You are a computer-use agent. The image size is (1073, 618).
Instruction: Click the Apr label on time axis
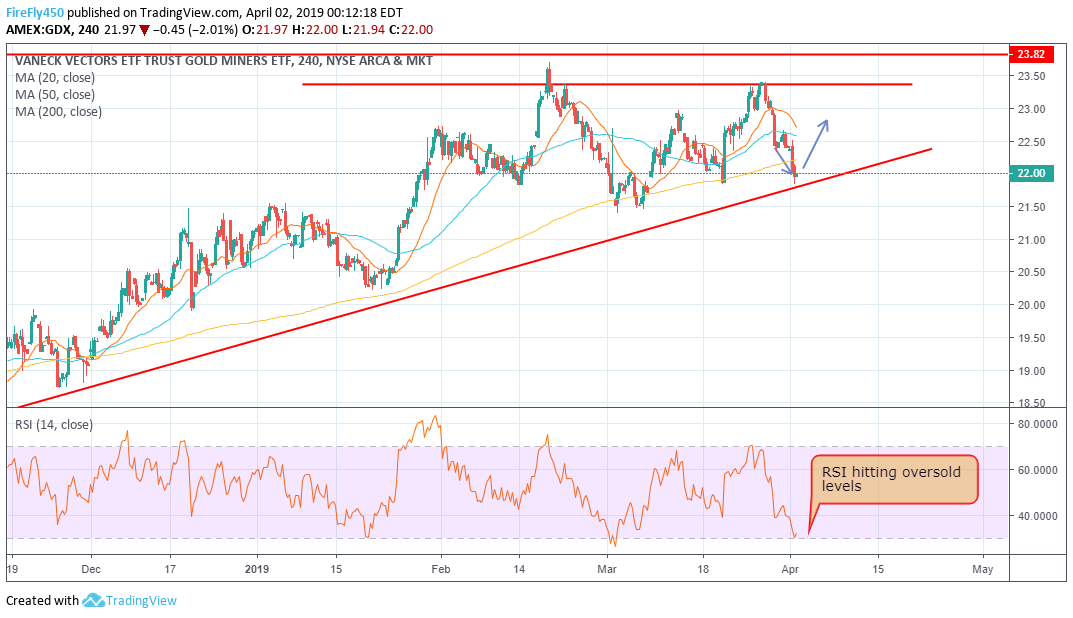(790, 569)
